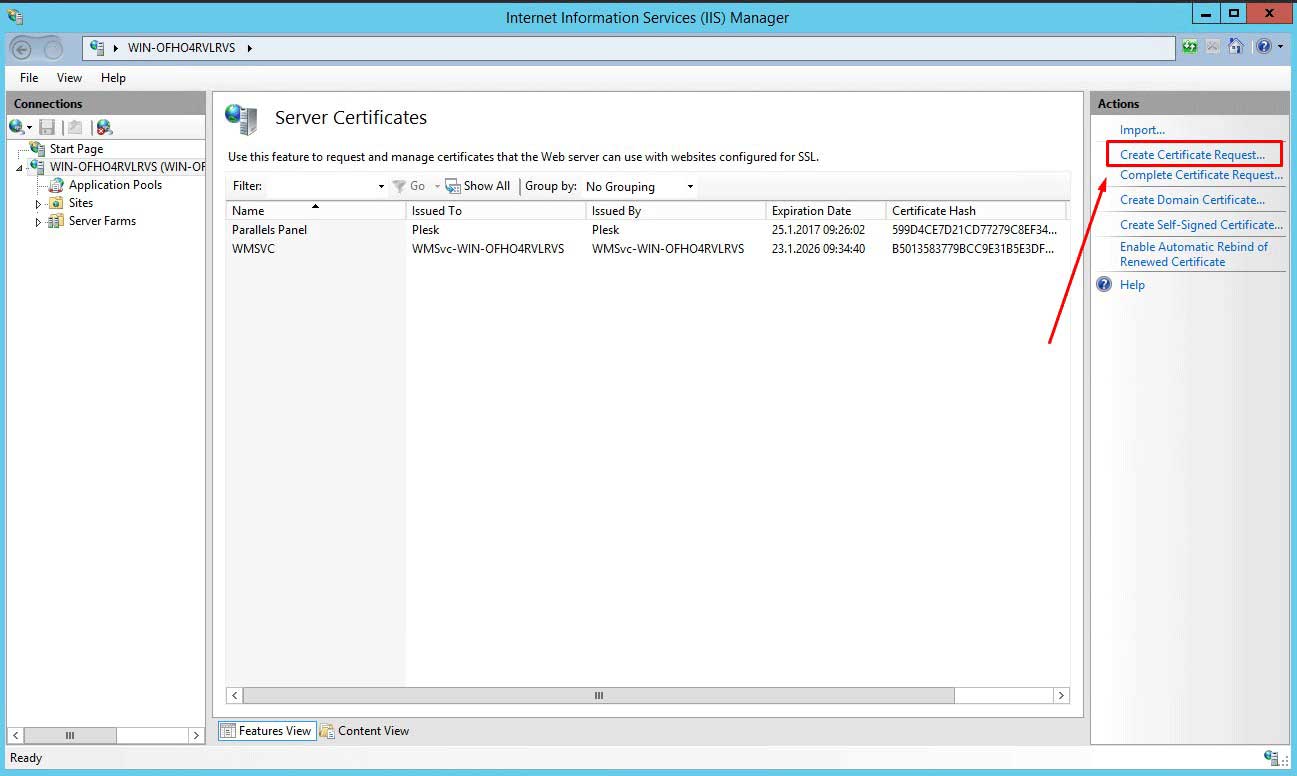Collapse the WIN-OFHO4RVLRVS server node
This screenshot has width=1297, height=776.
pos(19,168)
